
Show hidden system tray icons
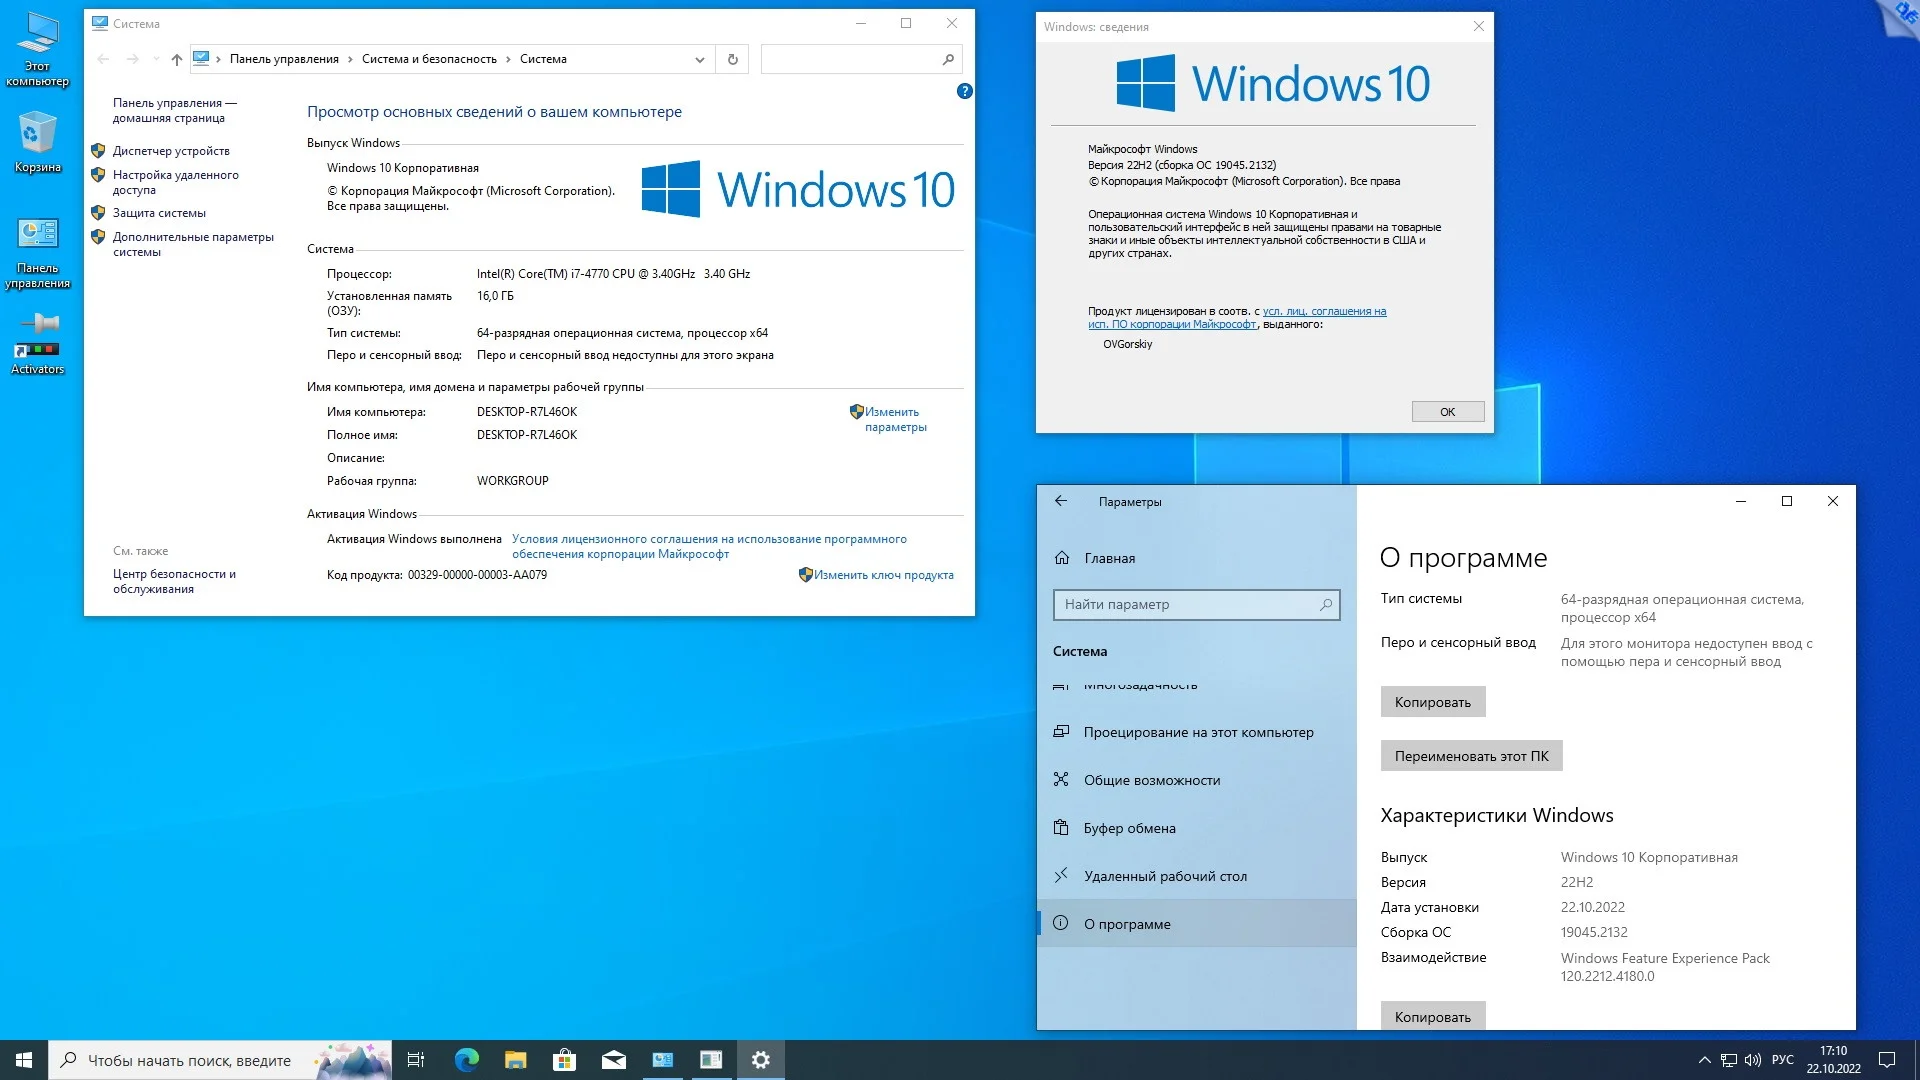(1704, 1060)
